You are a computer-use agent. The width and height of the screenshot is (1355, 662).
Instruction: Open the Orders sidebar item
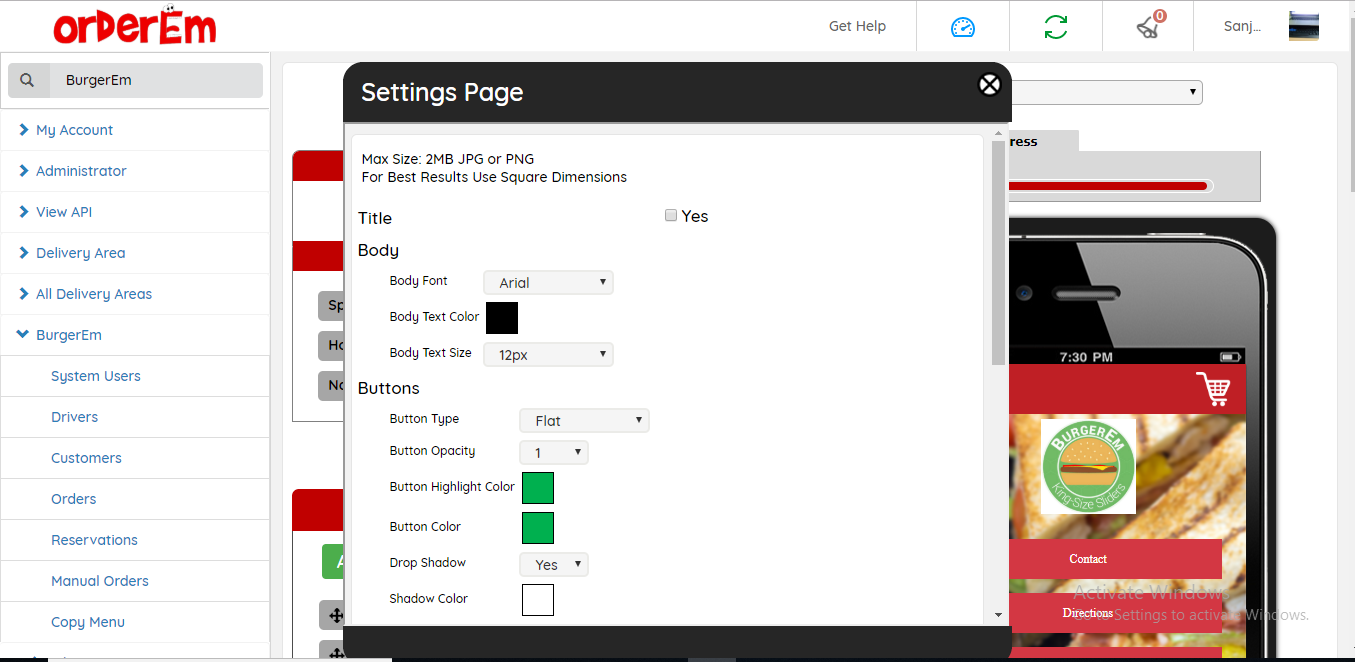click(74, 499)
